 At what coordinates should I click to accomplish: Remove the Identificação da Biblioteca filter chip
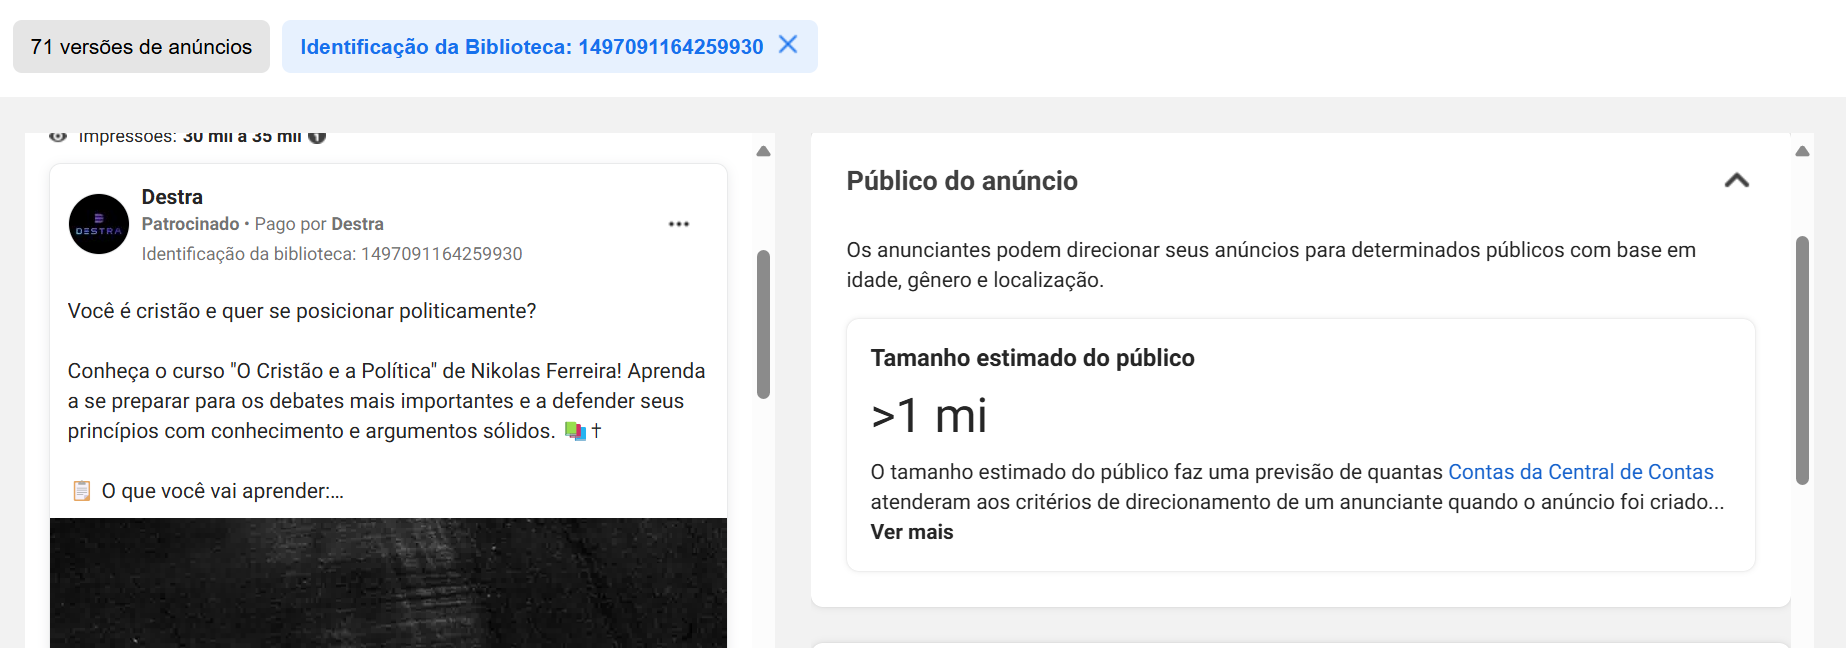(788, 45)
